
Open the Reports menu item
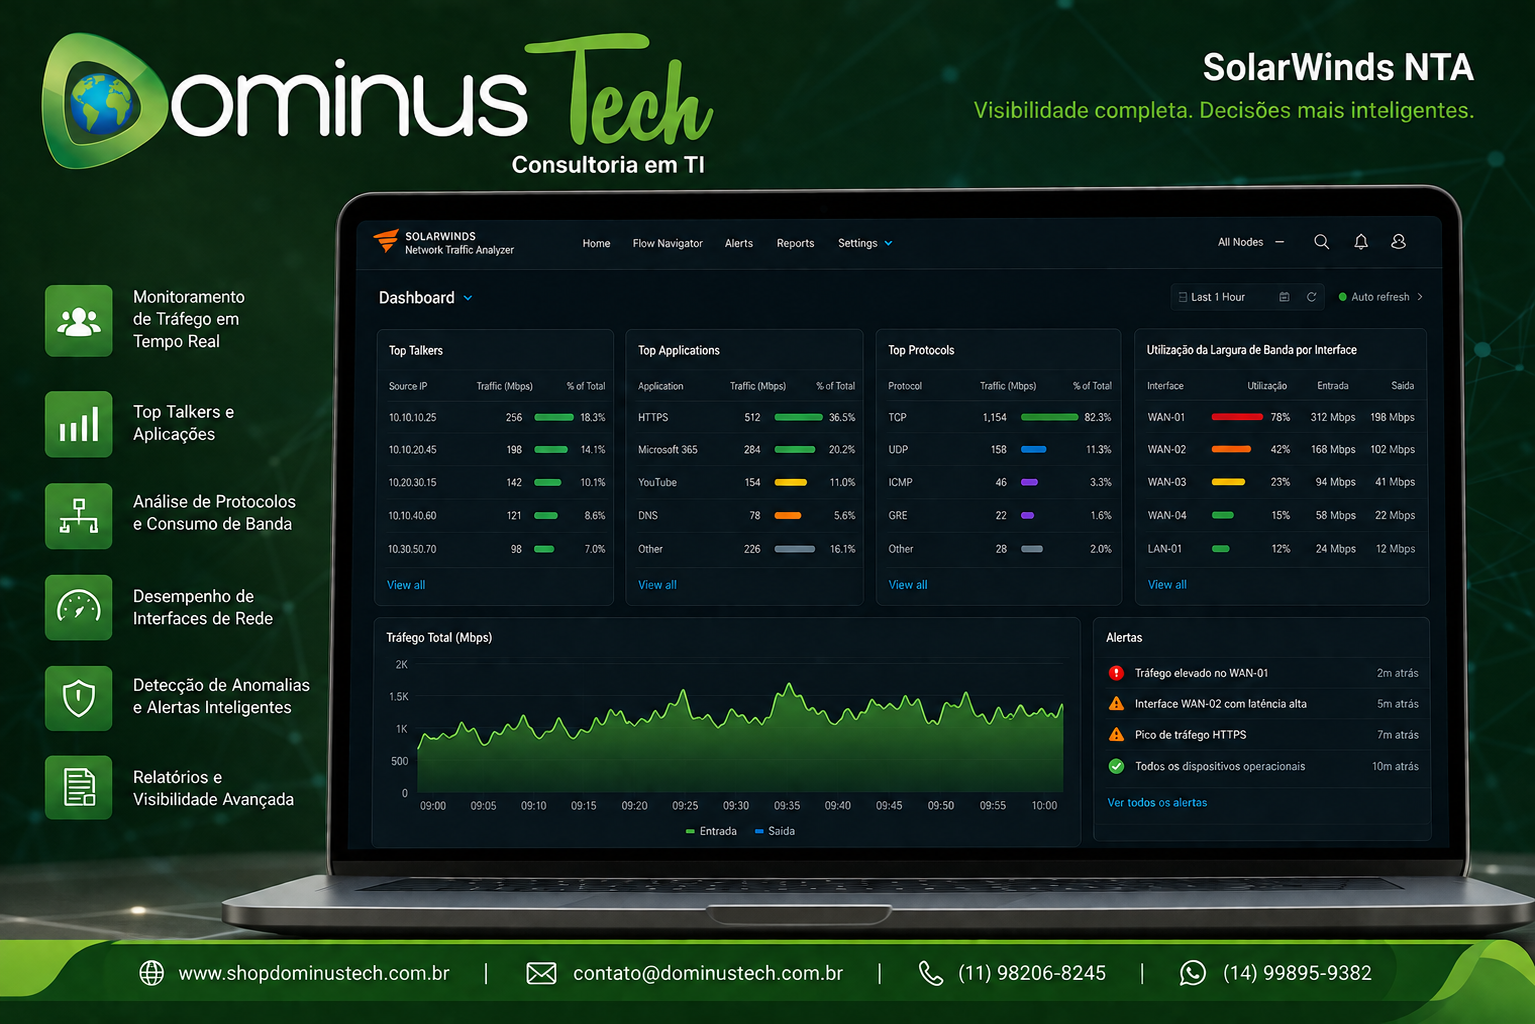[x=795, y=243]
